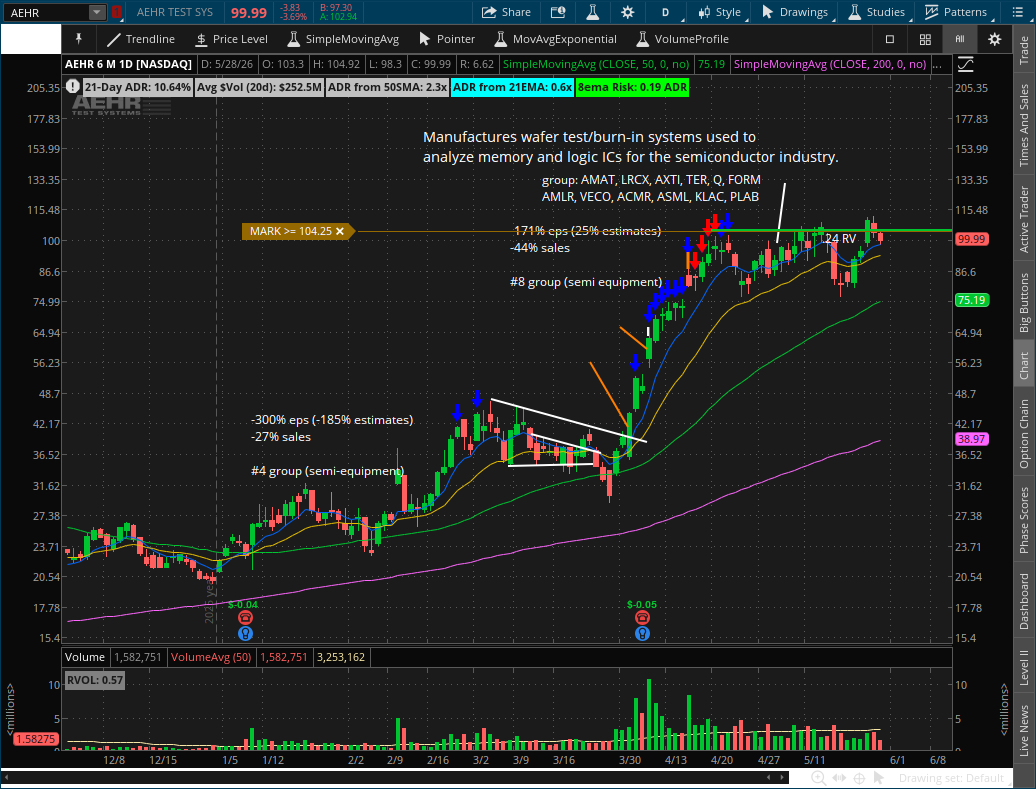Open the Phase Scores sidebar tab
Screen dimensions: 1036x789
[x=1024, y=520]
